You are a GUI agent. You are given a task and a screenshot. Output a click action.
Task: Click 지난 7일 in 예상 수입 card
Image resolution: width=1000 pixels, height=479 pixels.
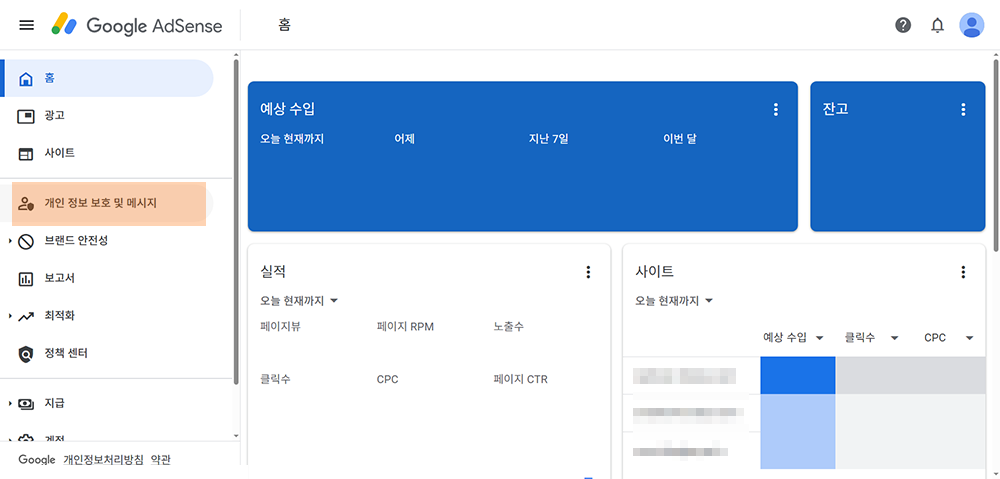pos(548,139)
